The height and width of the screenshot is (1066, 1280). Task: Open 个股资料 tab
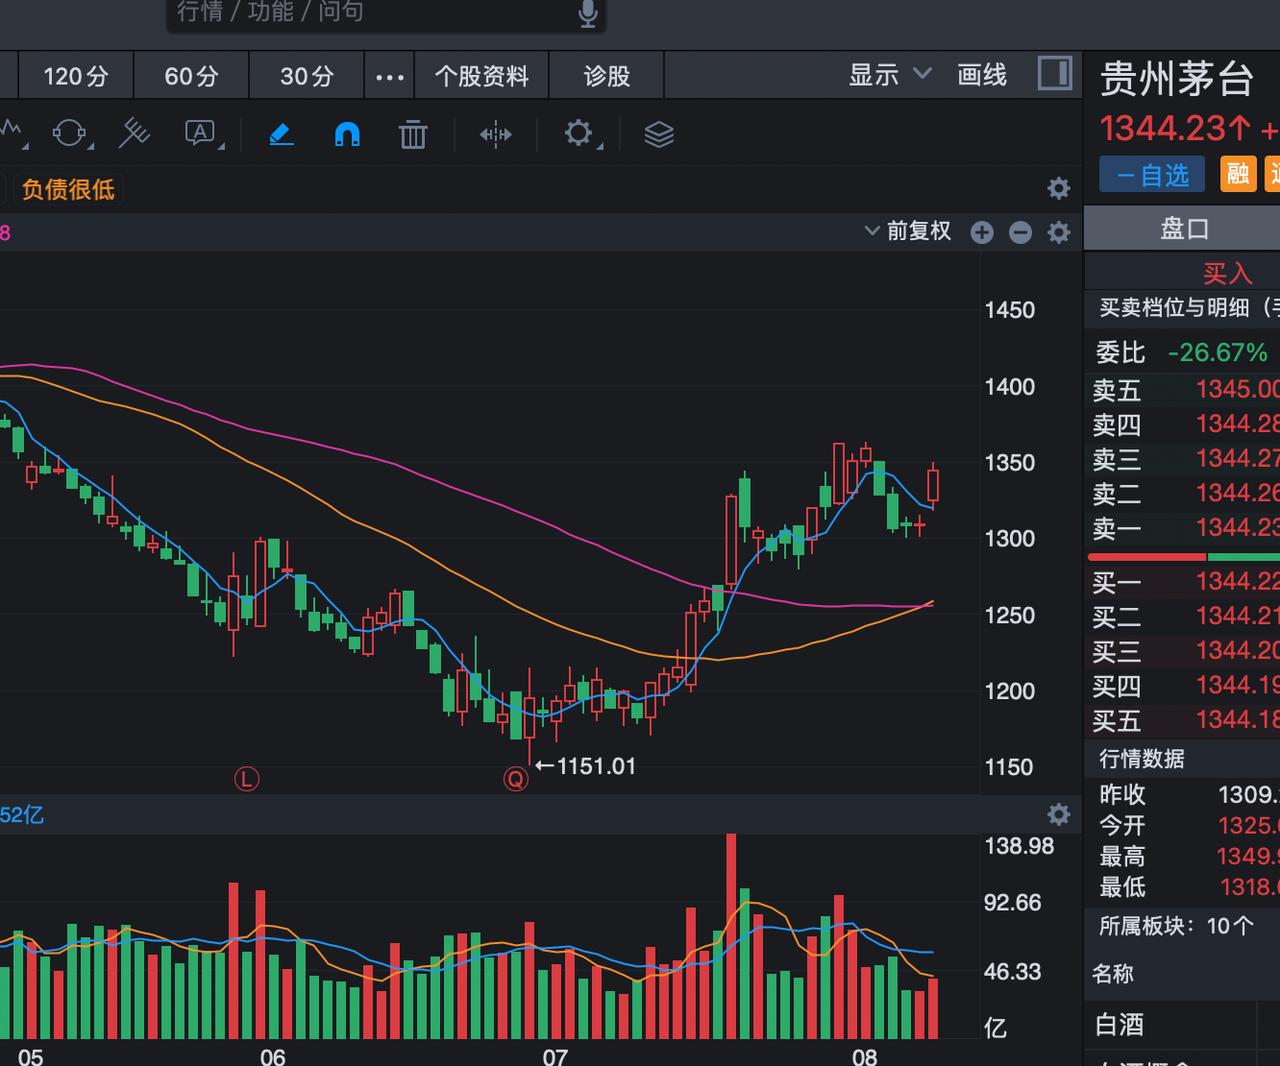[x=481, y=76]
